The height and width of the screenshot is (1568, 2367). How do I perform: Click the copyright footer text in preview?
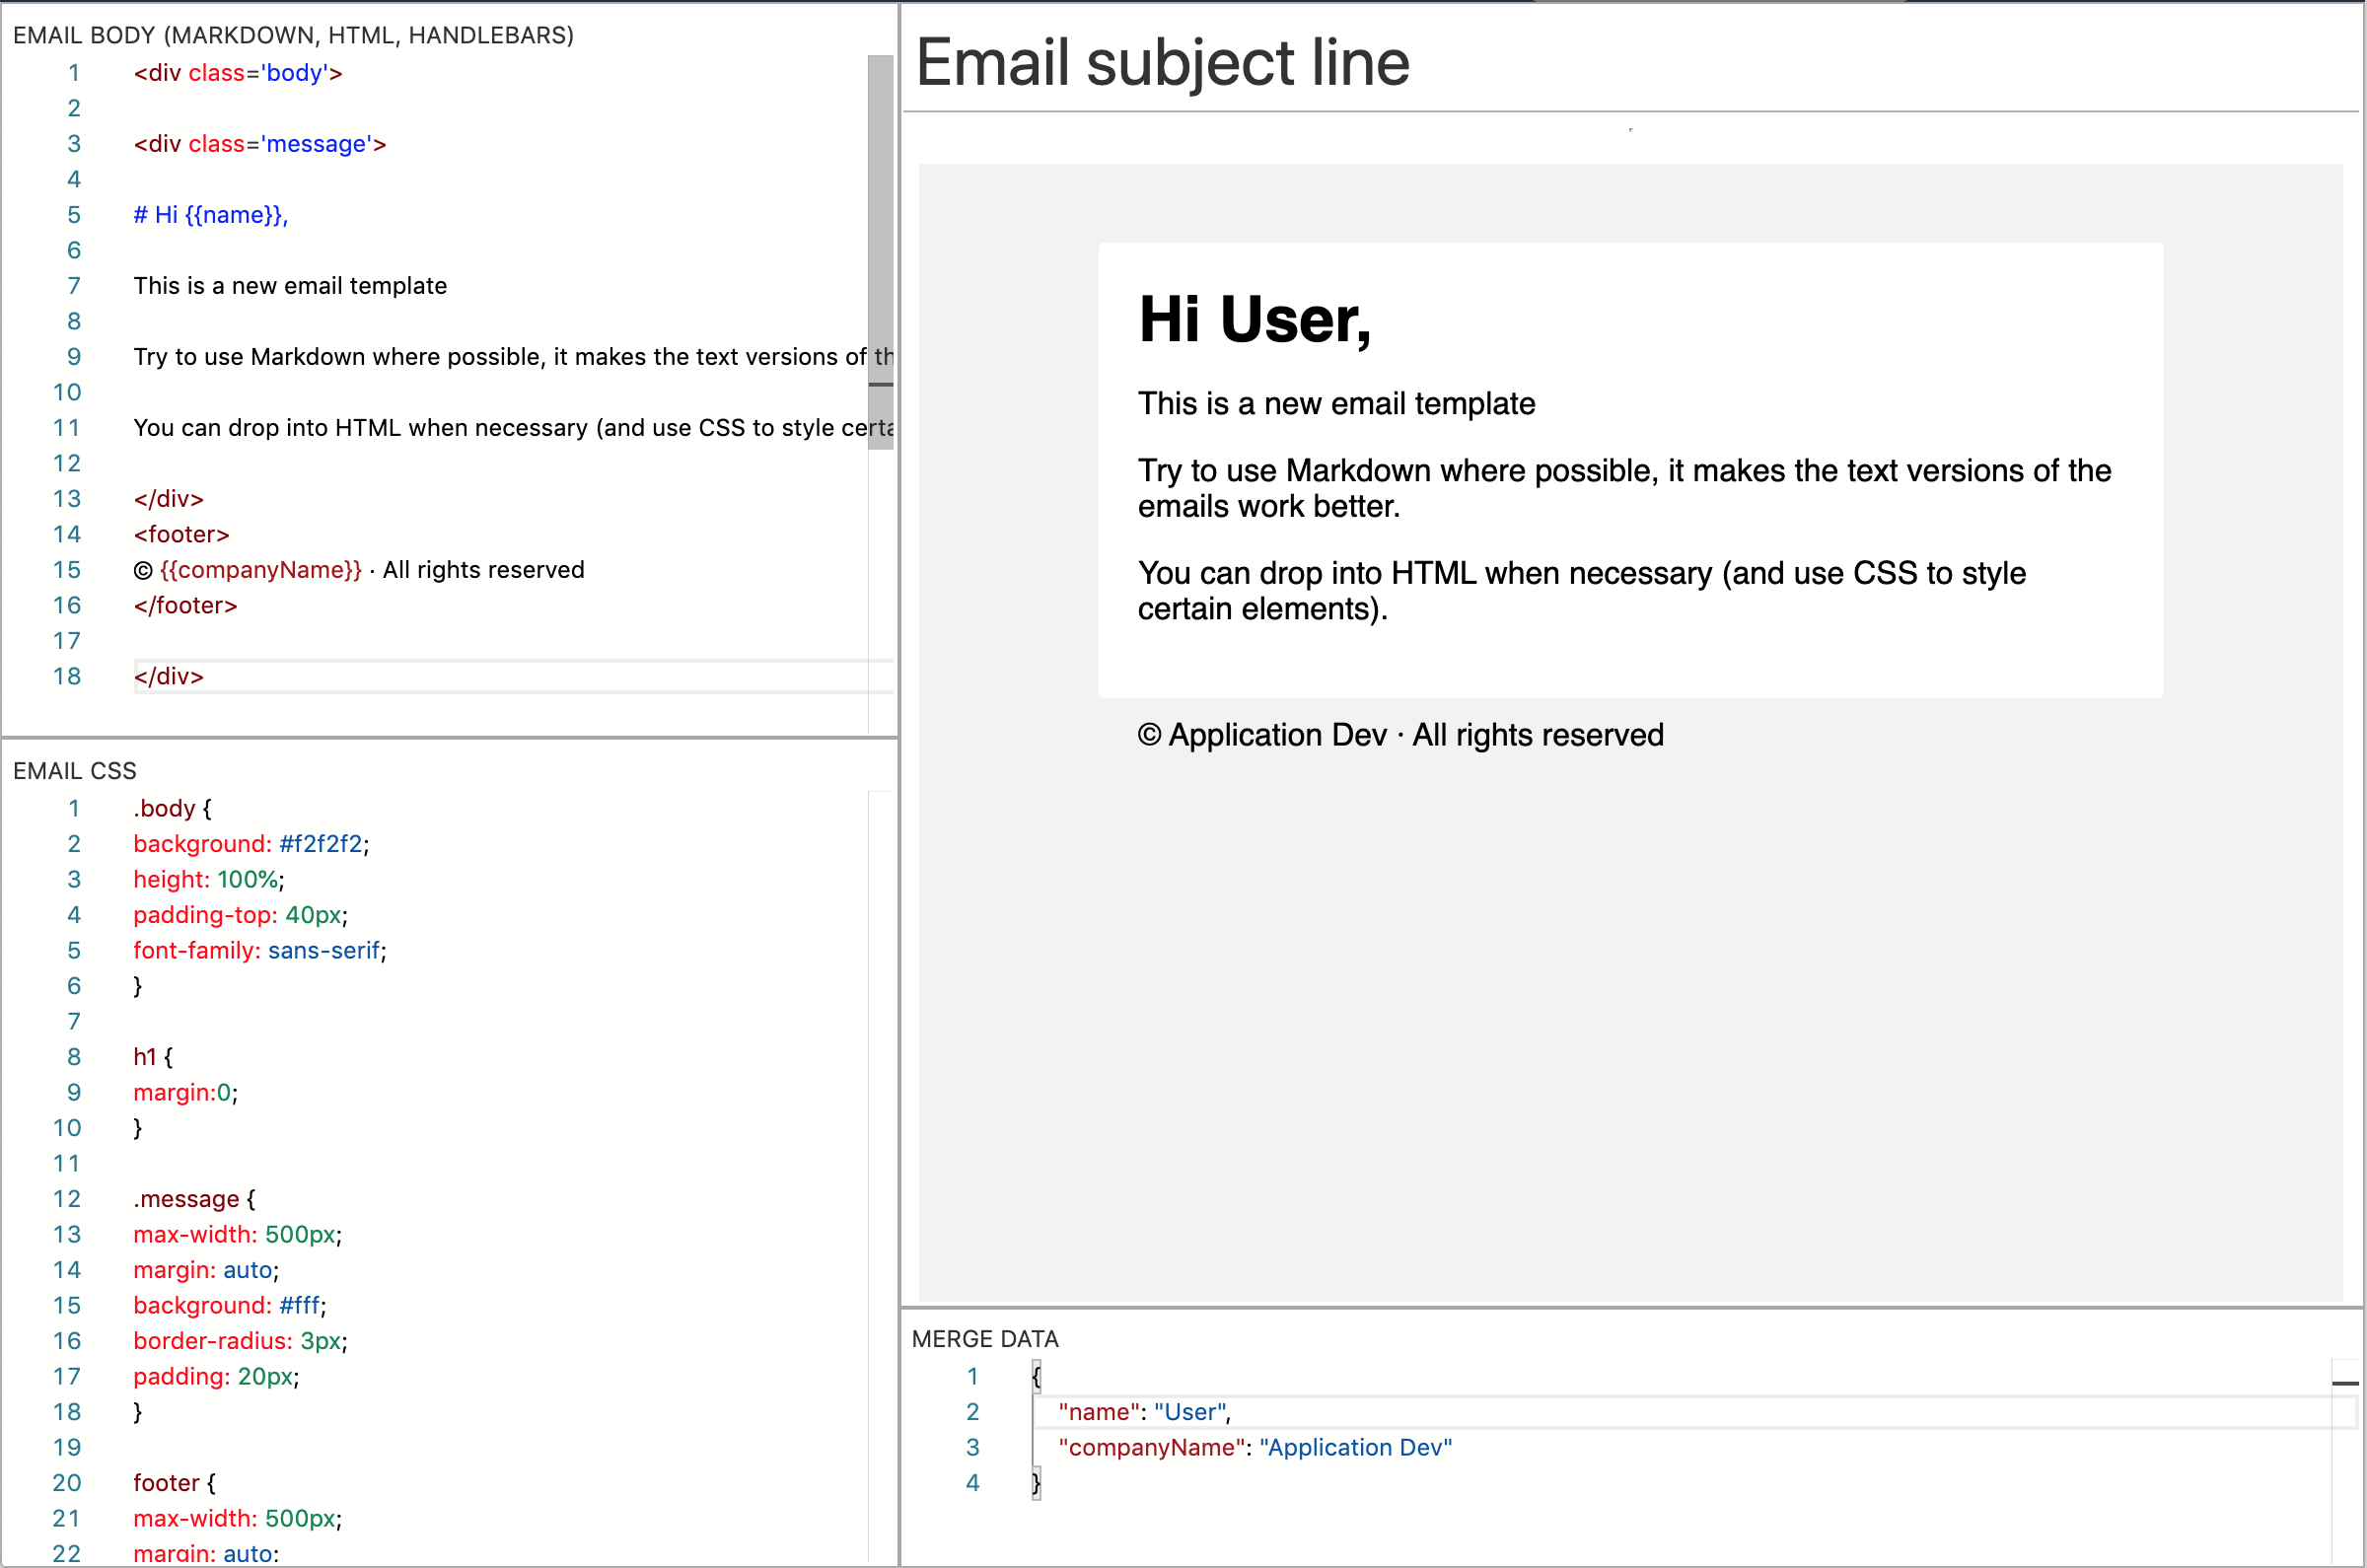pyautogui.click(x=1400, y=736)
